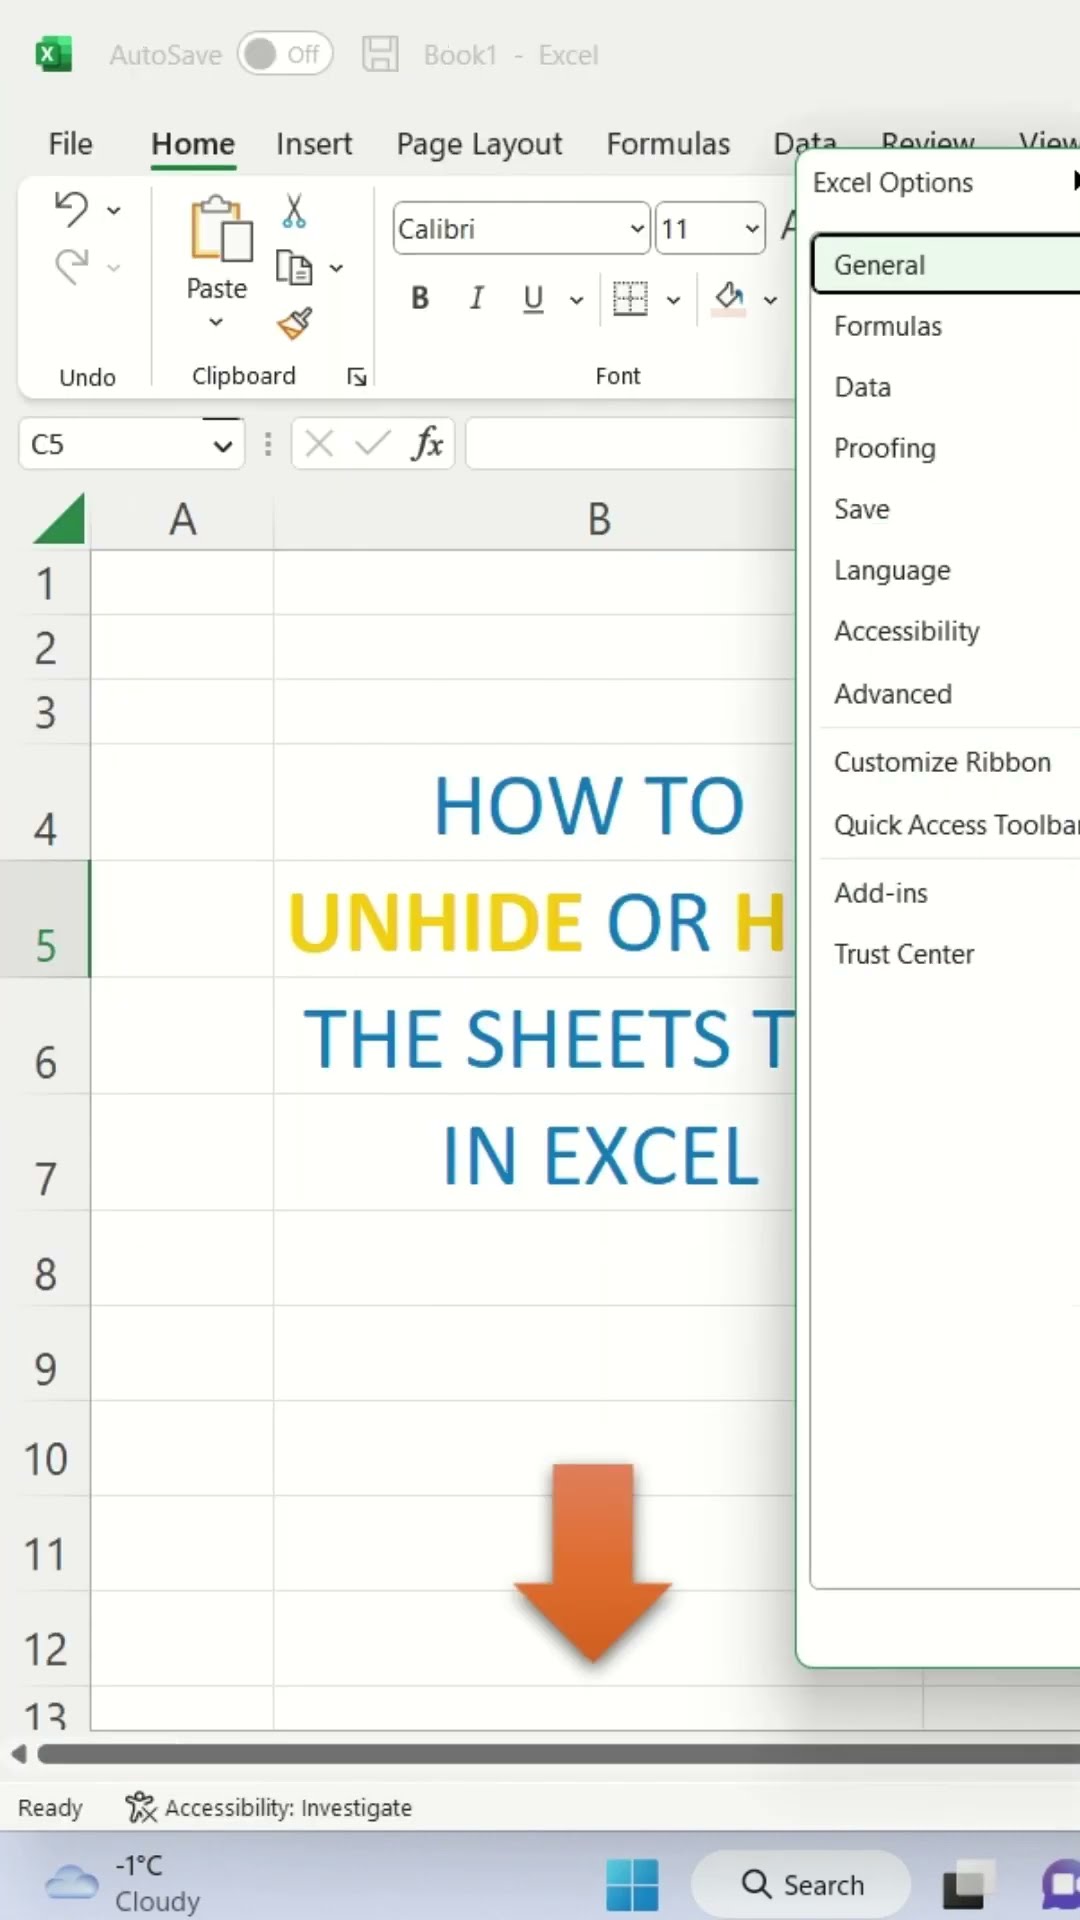This screenshot has height=1920, width=1080.
Task: Open Customize Ribbon options category
Action: [x=942, y=762]
